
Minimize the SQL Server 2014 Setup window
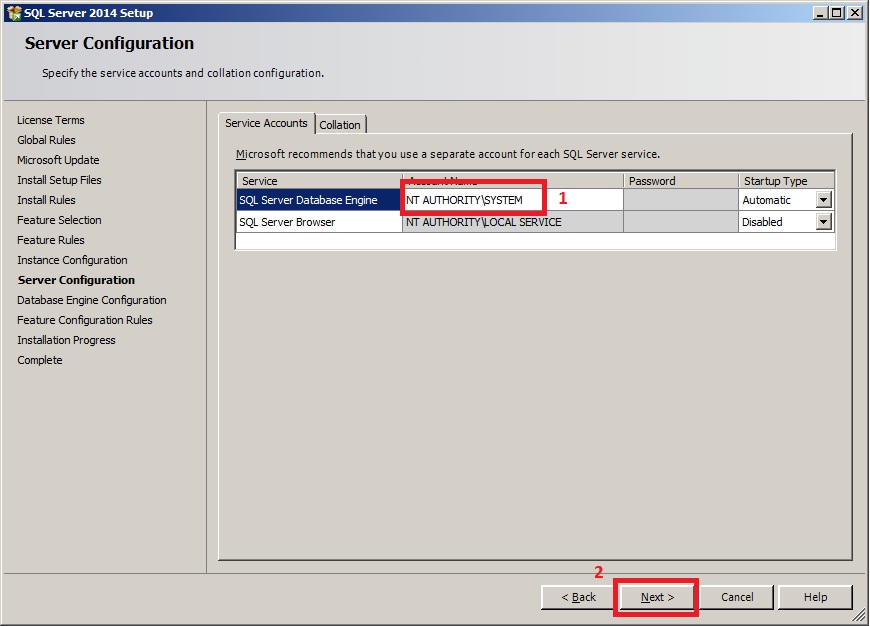click(820, 12)
